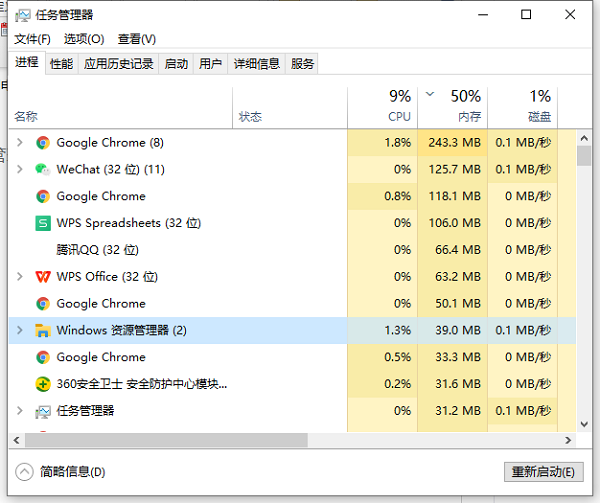Expand the Windows 资源管理器 (2) group
The image size is (600, 503).
click(20, 330)
